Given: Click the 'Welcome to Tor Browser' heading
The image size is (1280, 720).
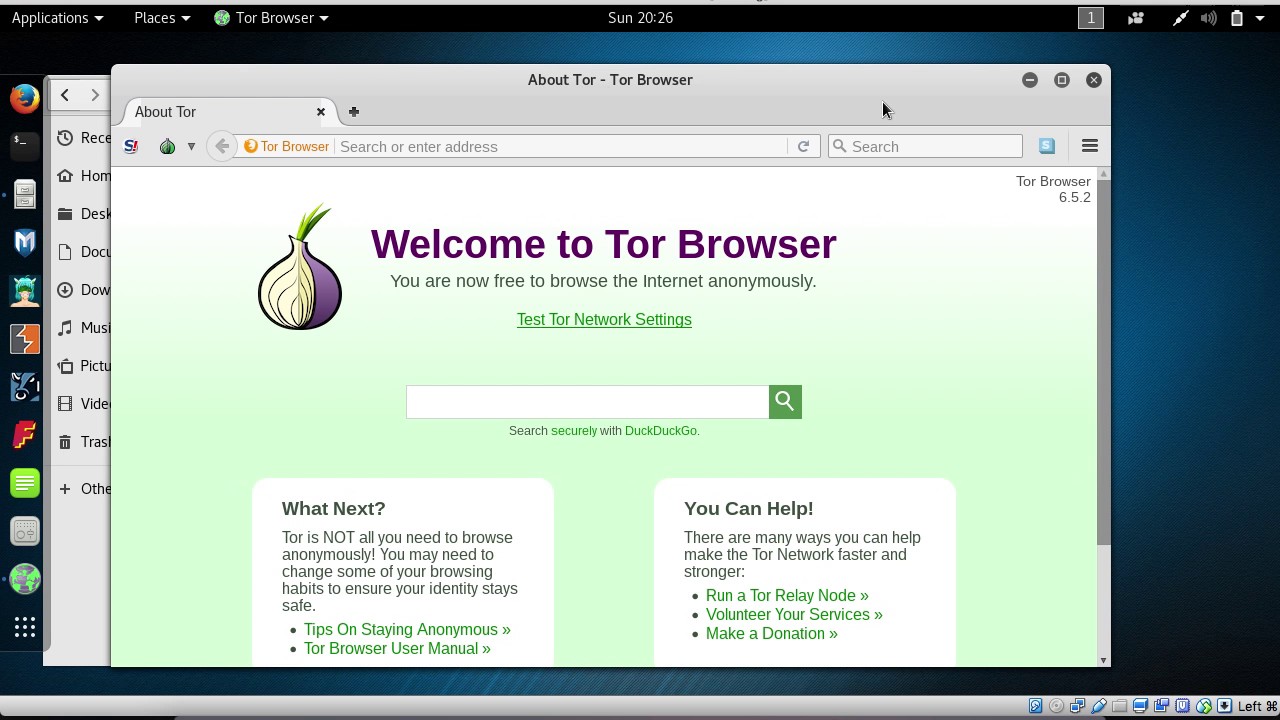Looking at the screenshot, I should 603,244.
